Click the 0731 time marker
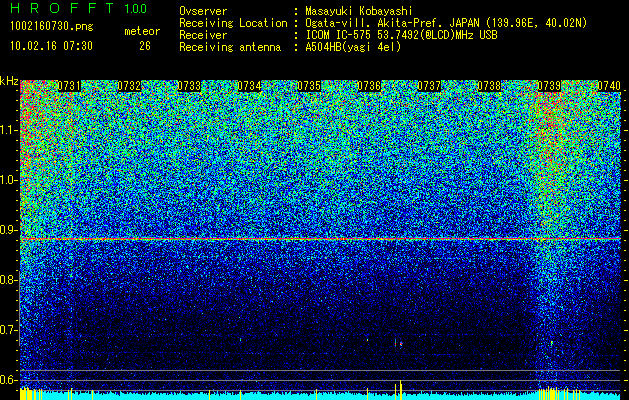Screen dimensions: 629x400 tap(69, 86)
